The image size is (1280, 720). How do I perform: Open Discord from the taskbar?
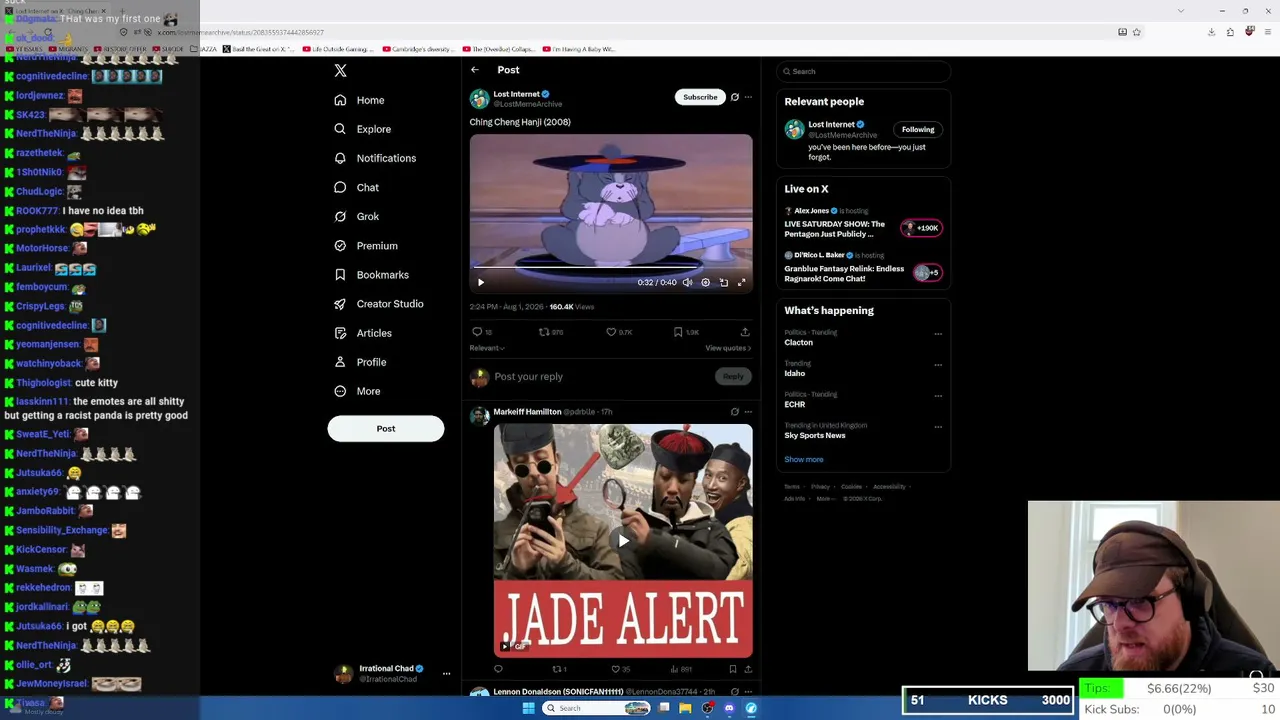click(729, 708)
